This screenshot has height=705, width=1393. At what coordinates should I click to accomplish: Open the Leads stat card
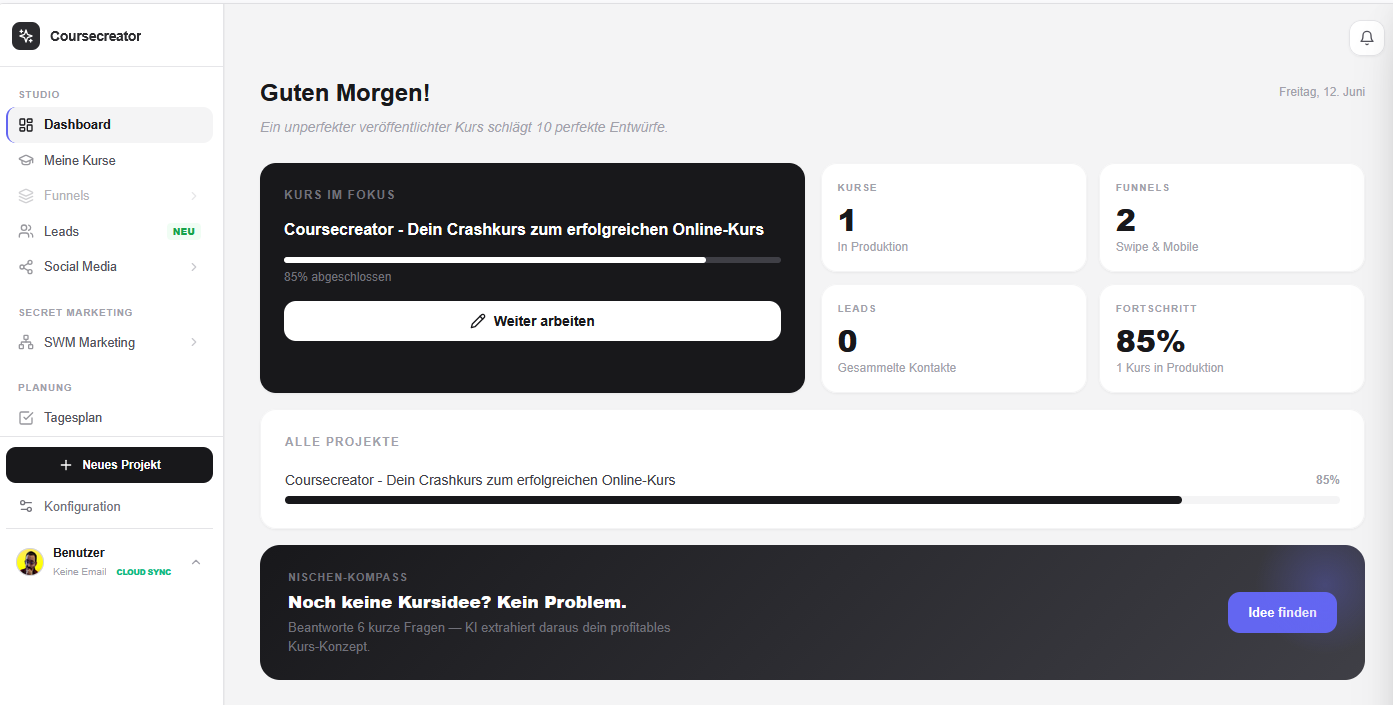pos(954,338)
